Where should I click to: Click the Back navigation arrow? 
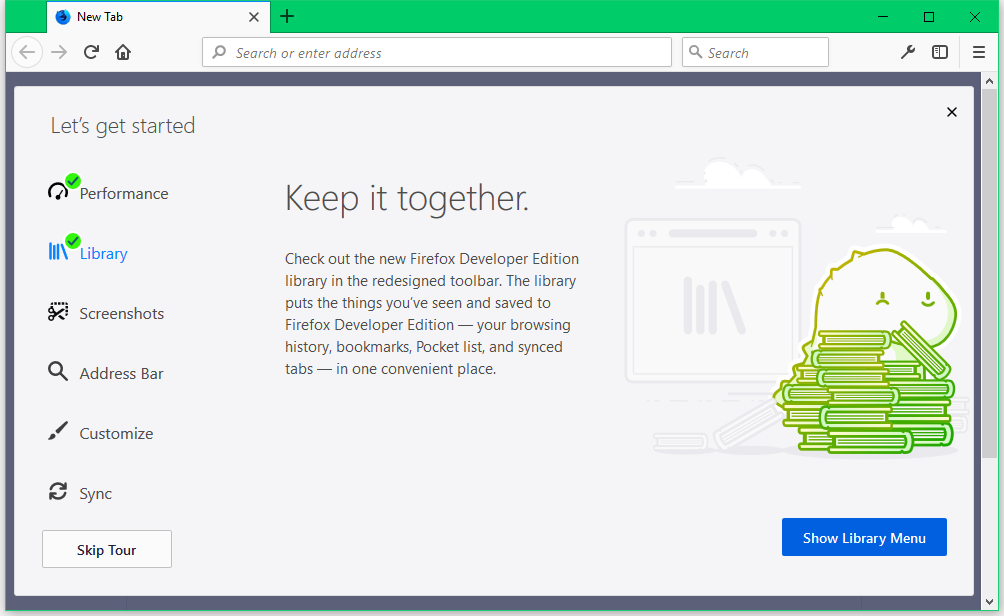[x=27, y=52]
